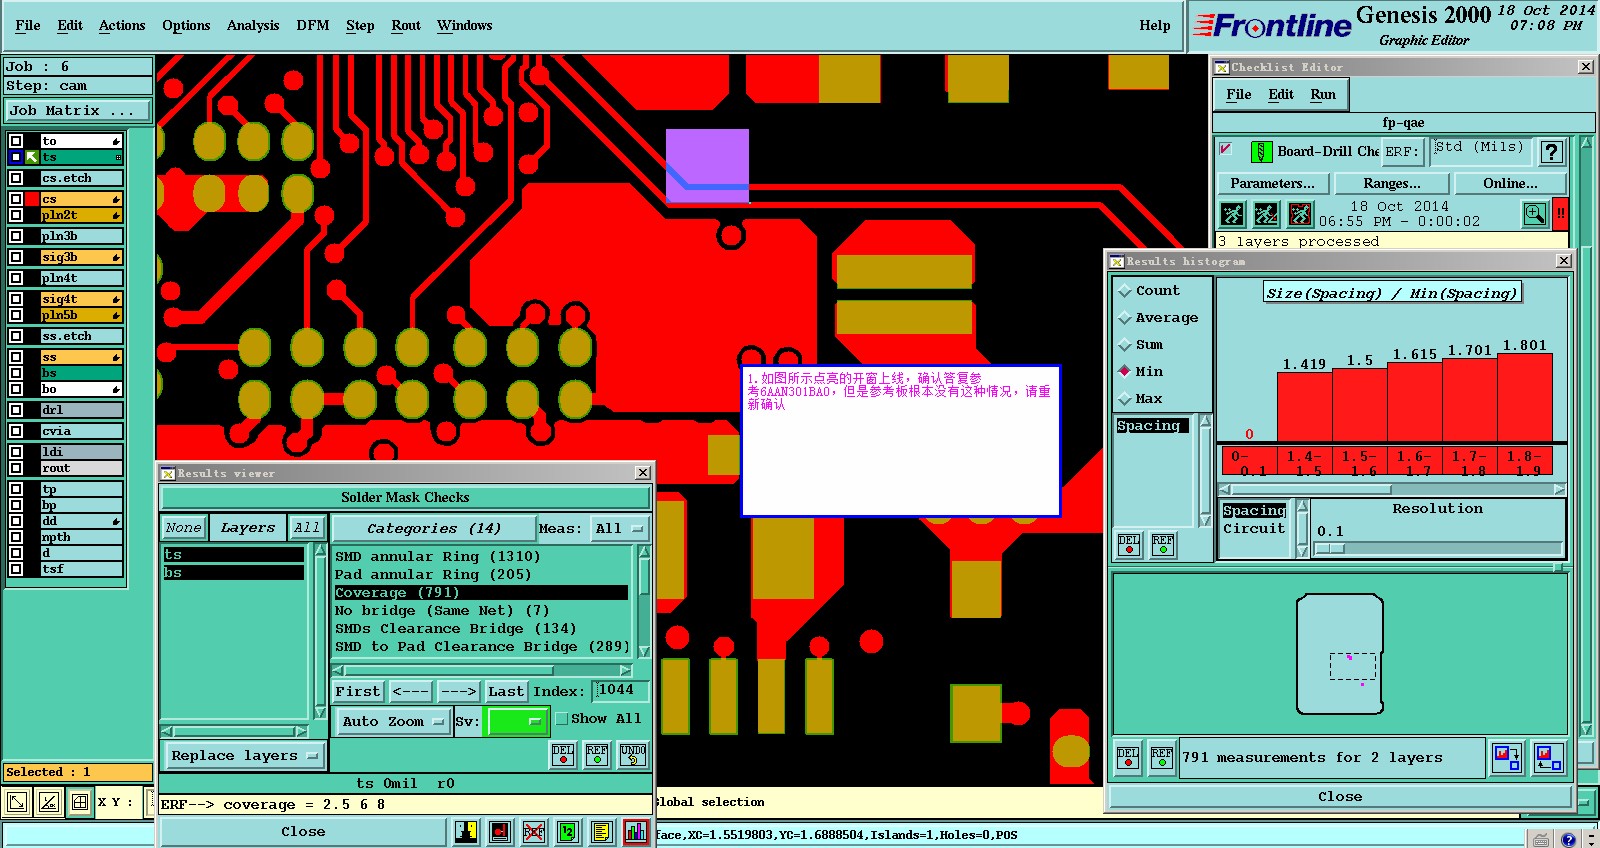The height and width of the screenshot is (848, 1600).
Task: Open the Actions menu
Action: (122, 25)
